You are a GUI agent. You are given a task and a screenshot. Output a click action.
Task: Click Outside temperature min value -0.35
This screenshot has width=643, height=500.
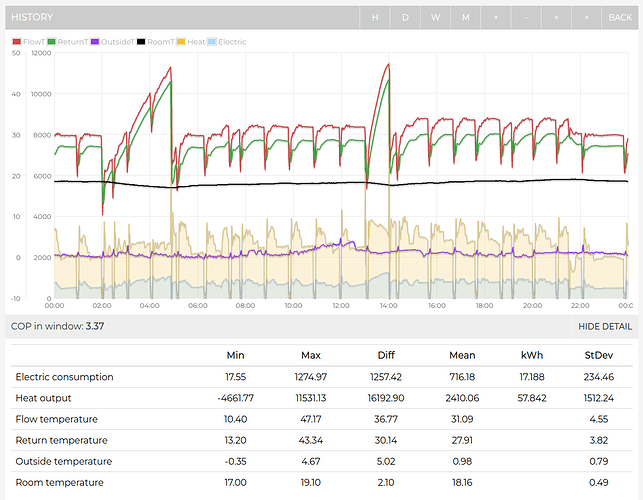pos(235,461)
